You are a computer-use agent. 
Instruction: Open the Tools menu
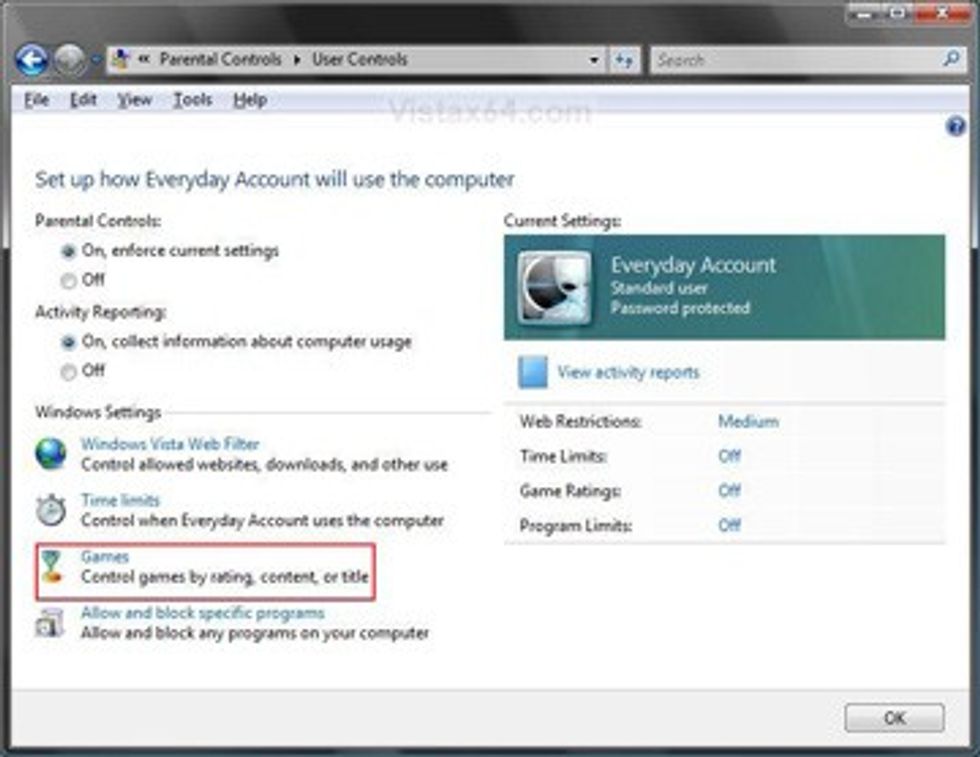[194, 100]
